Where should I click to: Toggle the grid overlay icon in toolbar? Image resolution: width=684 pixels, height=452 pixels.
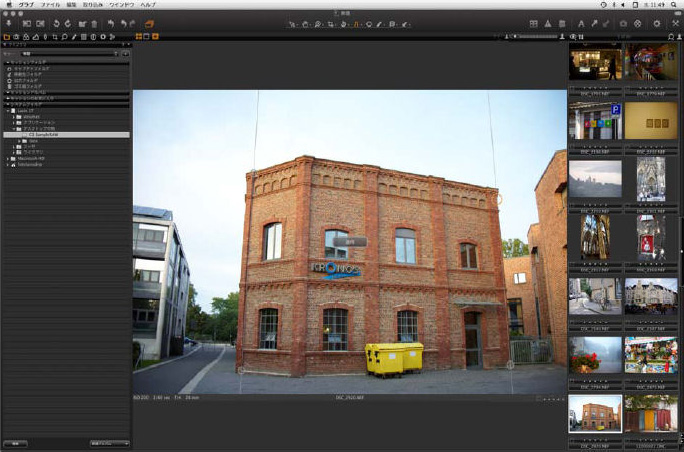[x=534, y=23]
